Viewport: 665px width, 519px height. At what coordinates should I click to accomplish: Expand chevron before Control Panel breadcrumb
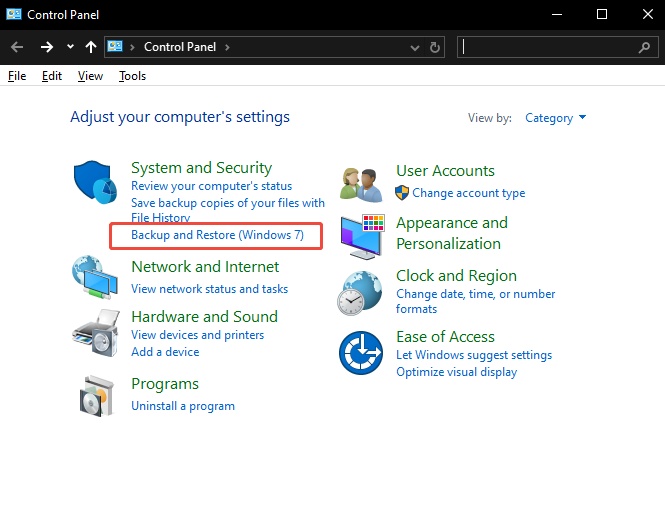pyautogui.click(x=132, y=47)
